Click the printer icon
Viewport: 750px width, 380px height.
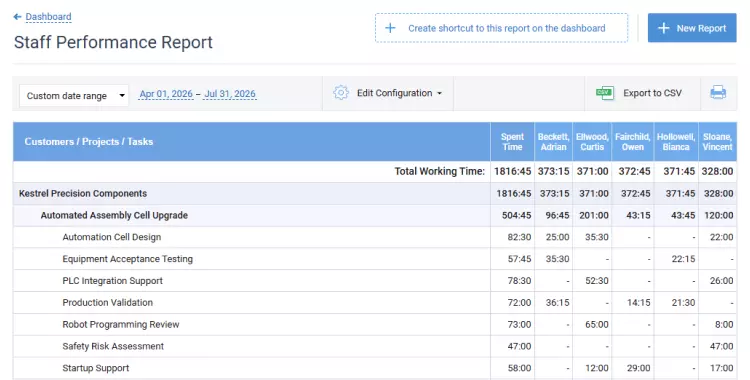tap(718, 92)
